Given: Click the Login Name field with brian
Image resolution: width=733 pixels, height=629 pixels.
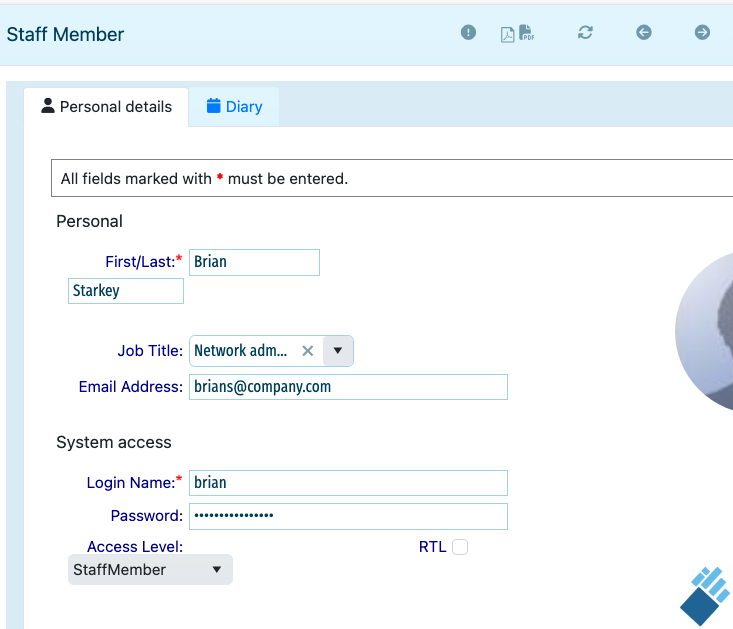Looking at the screenshot, I should 348,483.
